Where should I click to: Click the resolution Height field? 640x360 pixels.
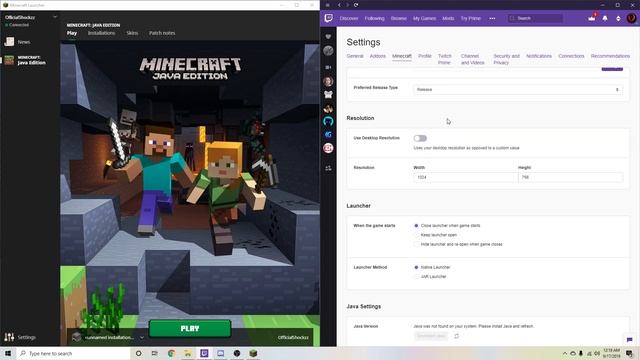click(x=571, y=177)
